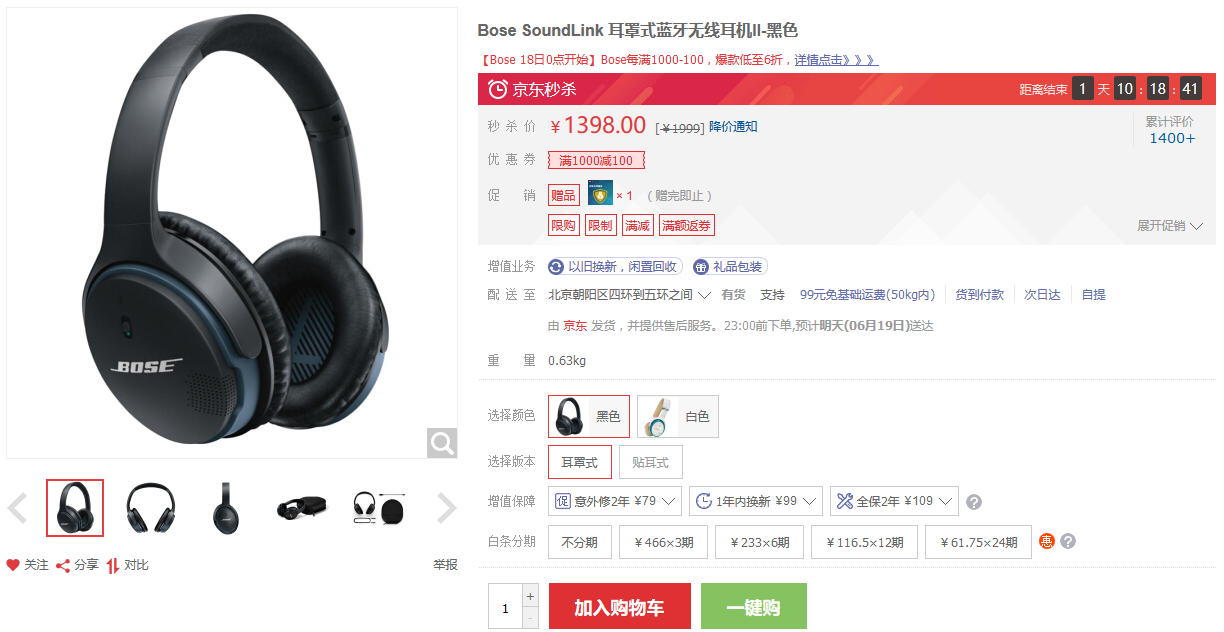The image size is (1224, 632).
Task: Select the 贴耳式 version option
Action: tap(651, 462)
